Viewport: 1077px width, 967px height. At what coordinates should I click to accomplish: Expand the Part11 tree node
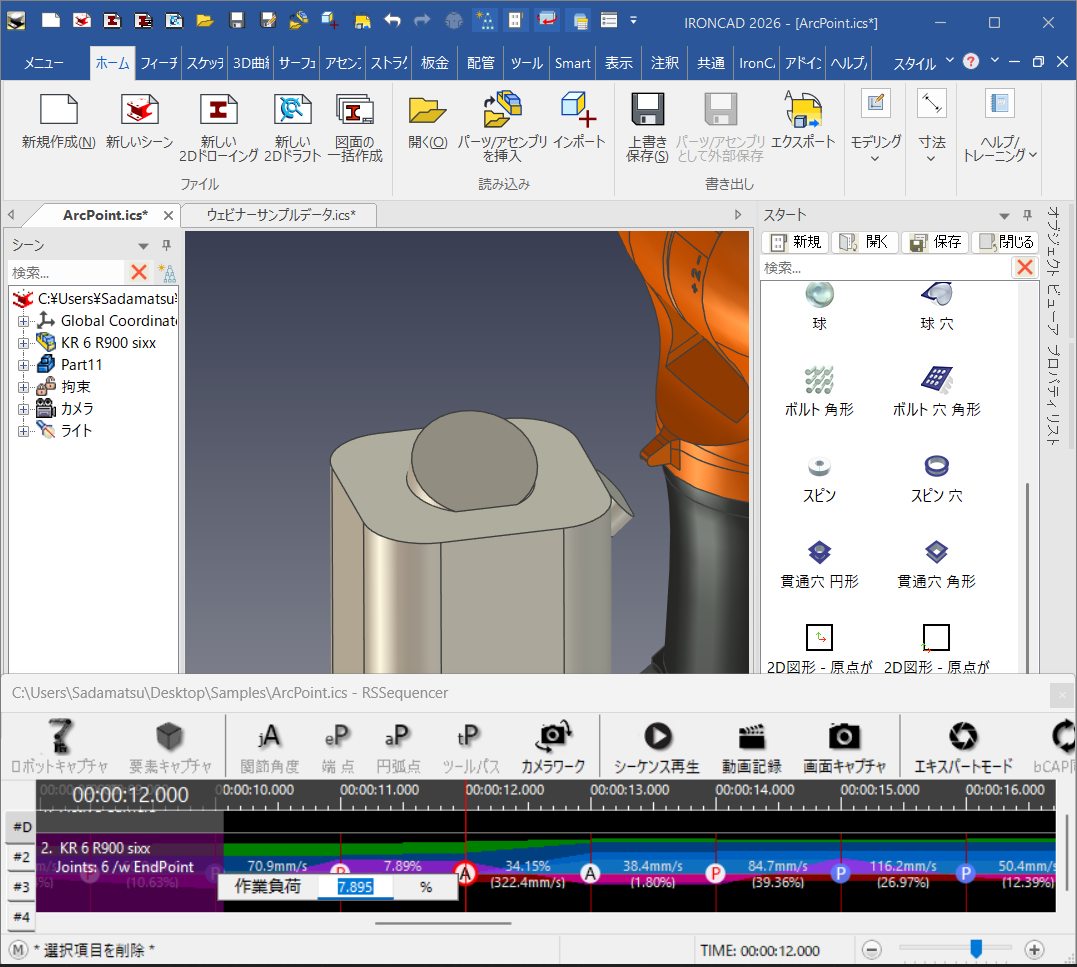(x=23, y=365)
